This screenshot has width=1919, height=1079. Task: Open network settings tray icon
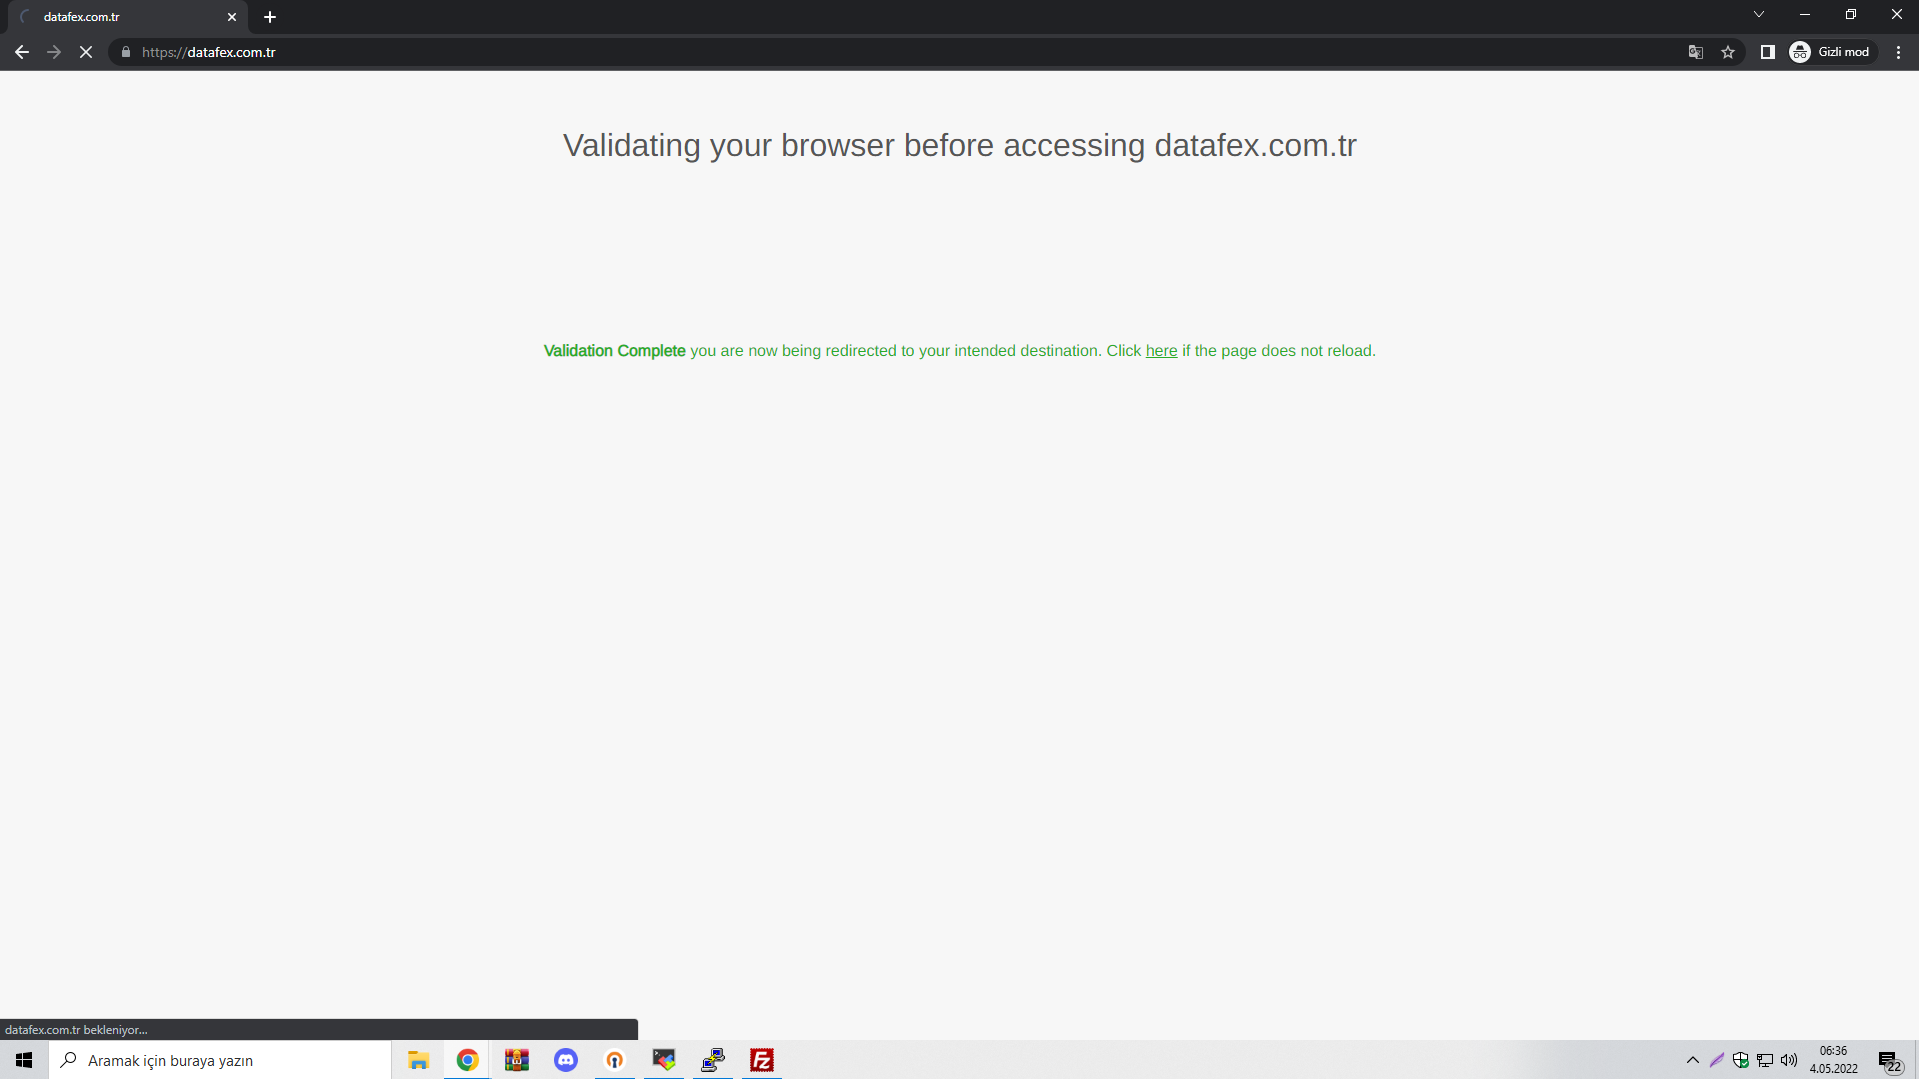click(1765, 1060)
